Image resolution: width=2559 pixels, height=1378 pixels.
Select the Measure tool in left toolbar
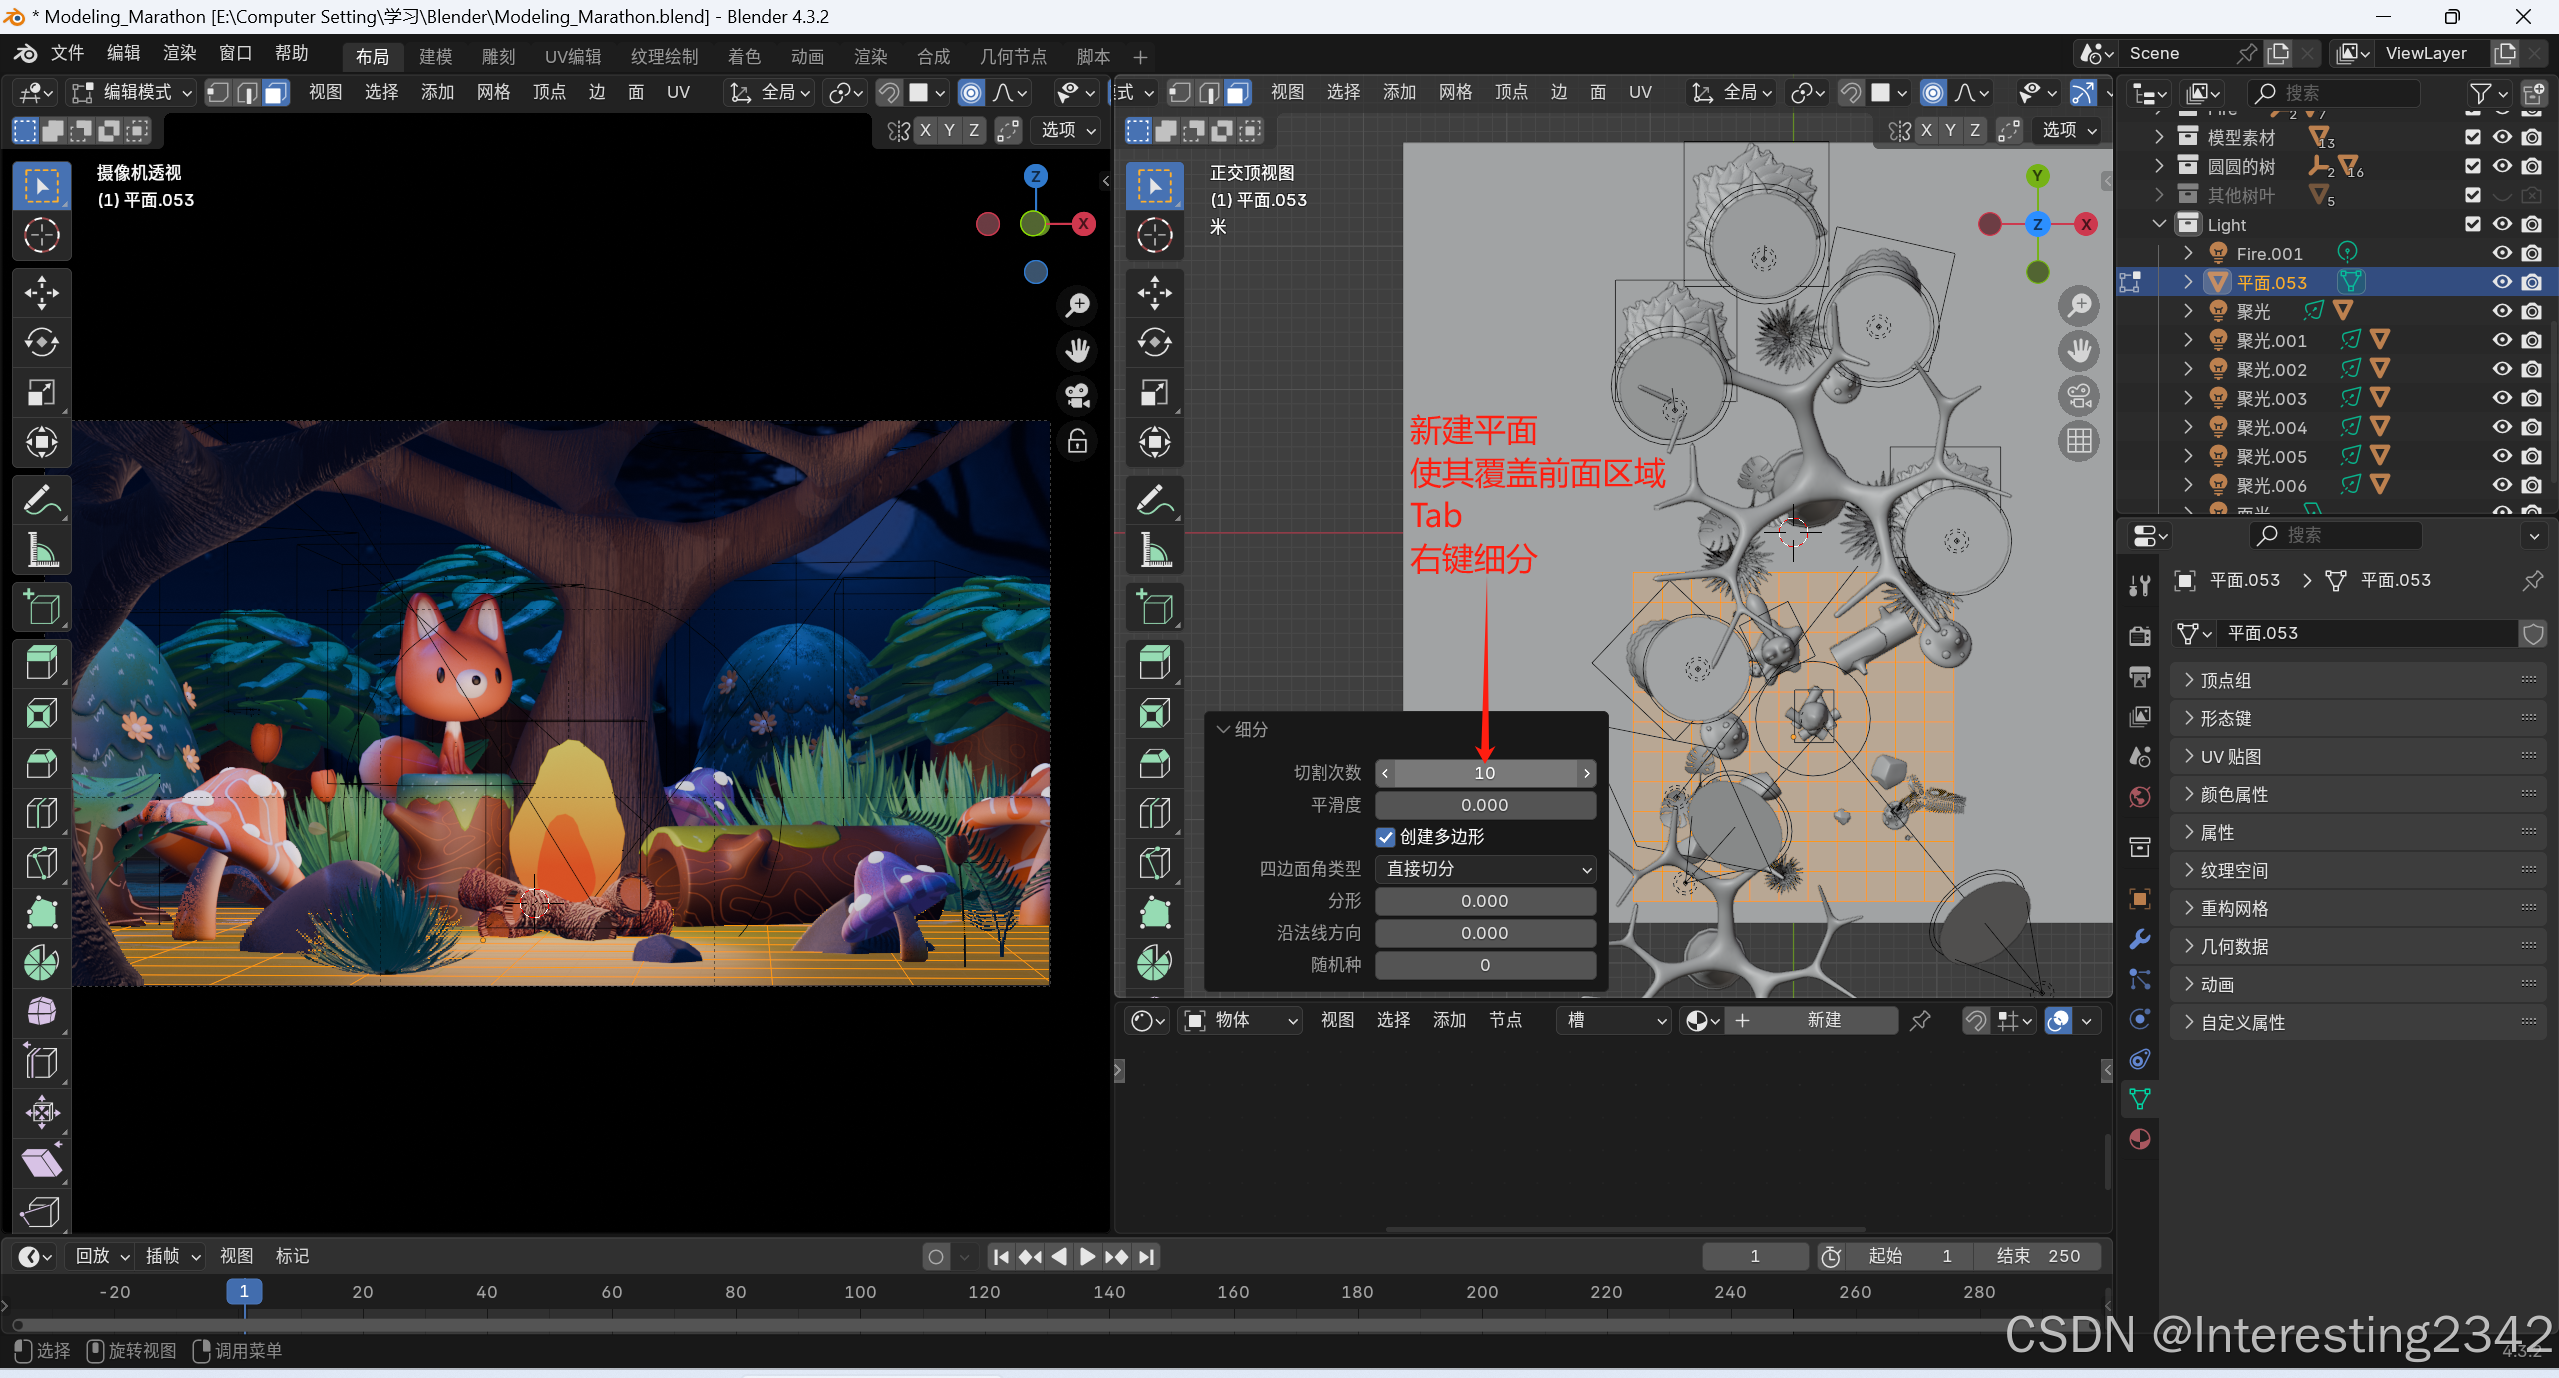click(41, 551)
